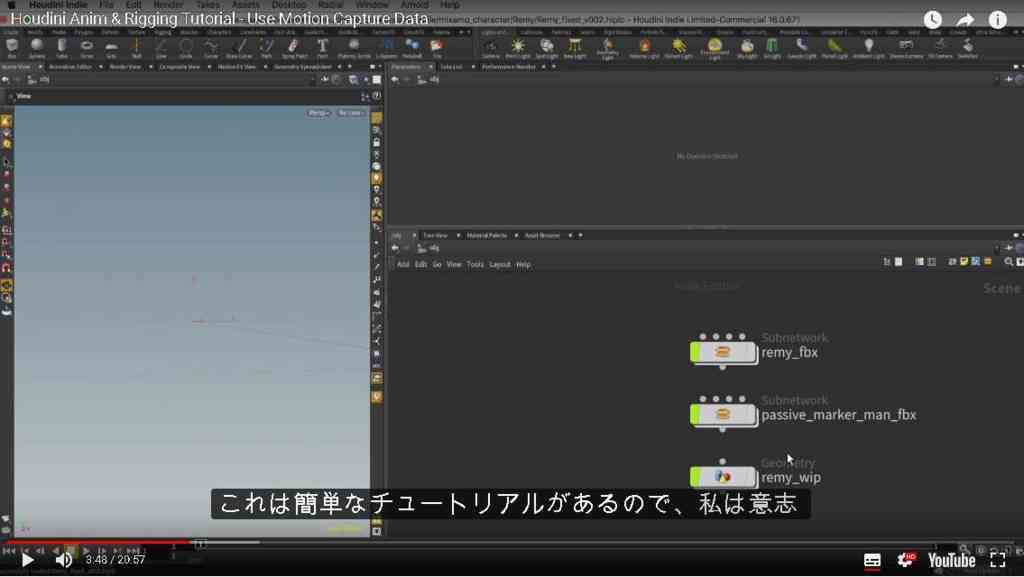Click the passive_marker_man_fbx node label

pyautogui.click(x=839, y=415)
